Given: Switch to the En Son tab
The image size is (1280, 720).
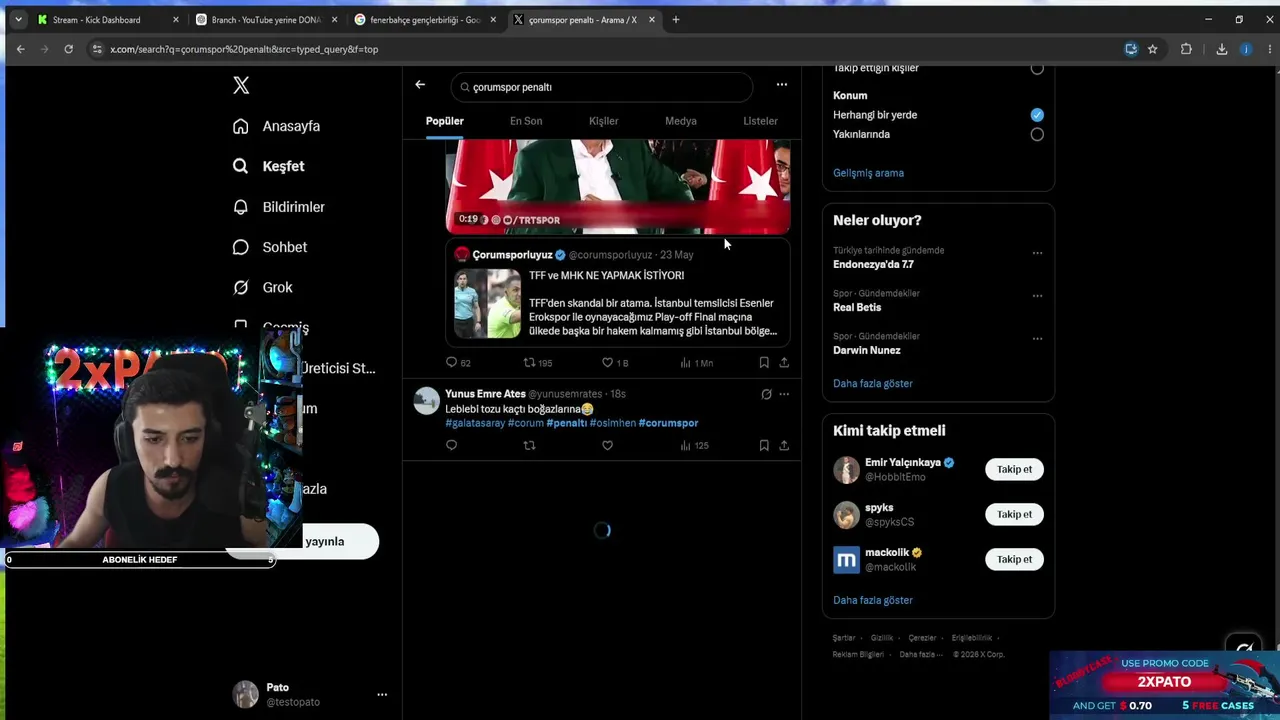Looking at the screenshot, I should click(x=526, y=121).
